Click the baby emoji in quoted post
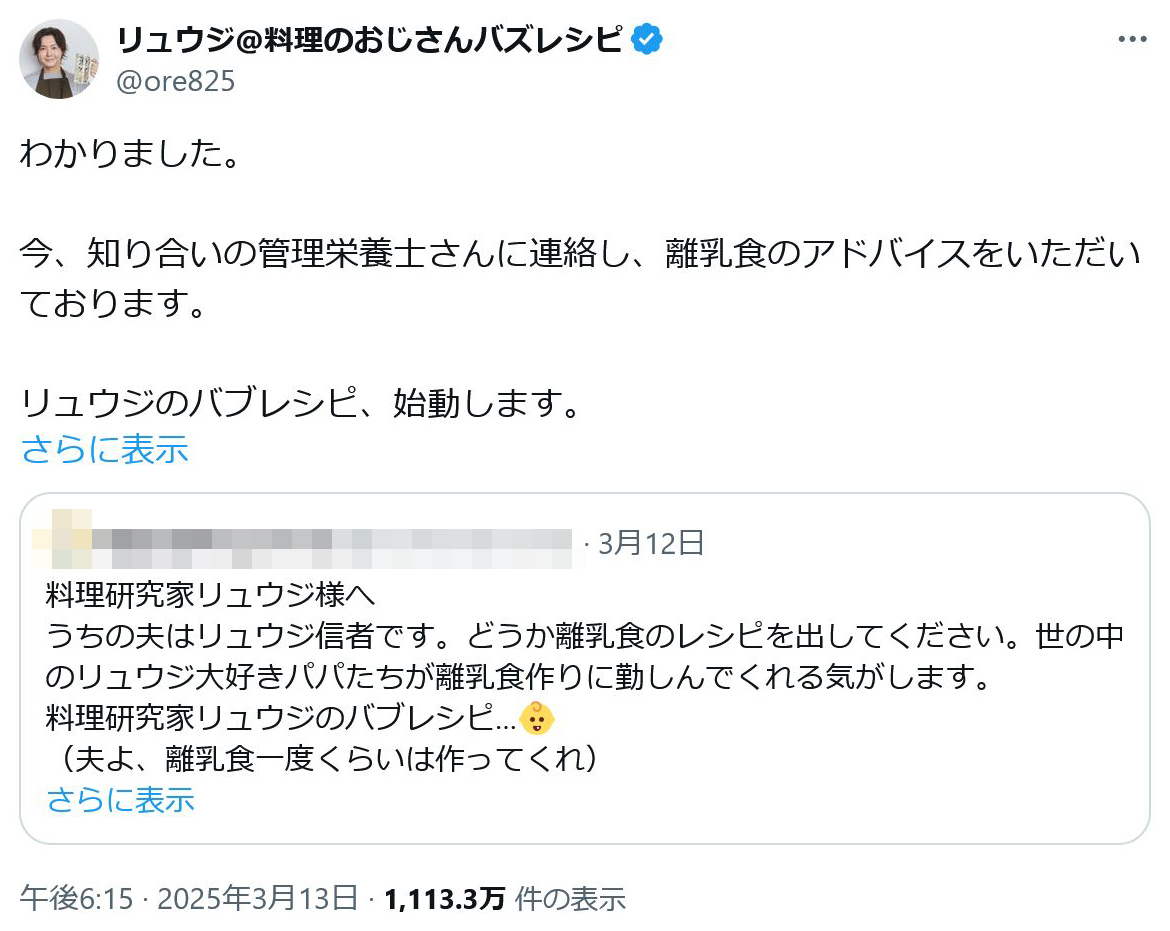 [537, 716]
